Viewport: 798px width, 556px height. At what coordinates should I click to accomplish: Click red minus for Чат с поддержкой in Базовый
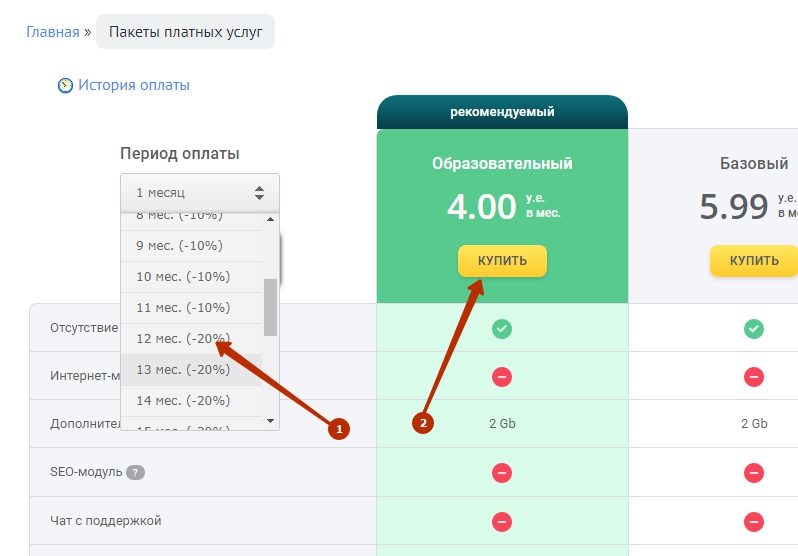pyautogui.click(x=754, y=521)
